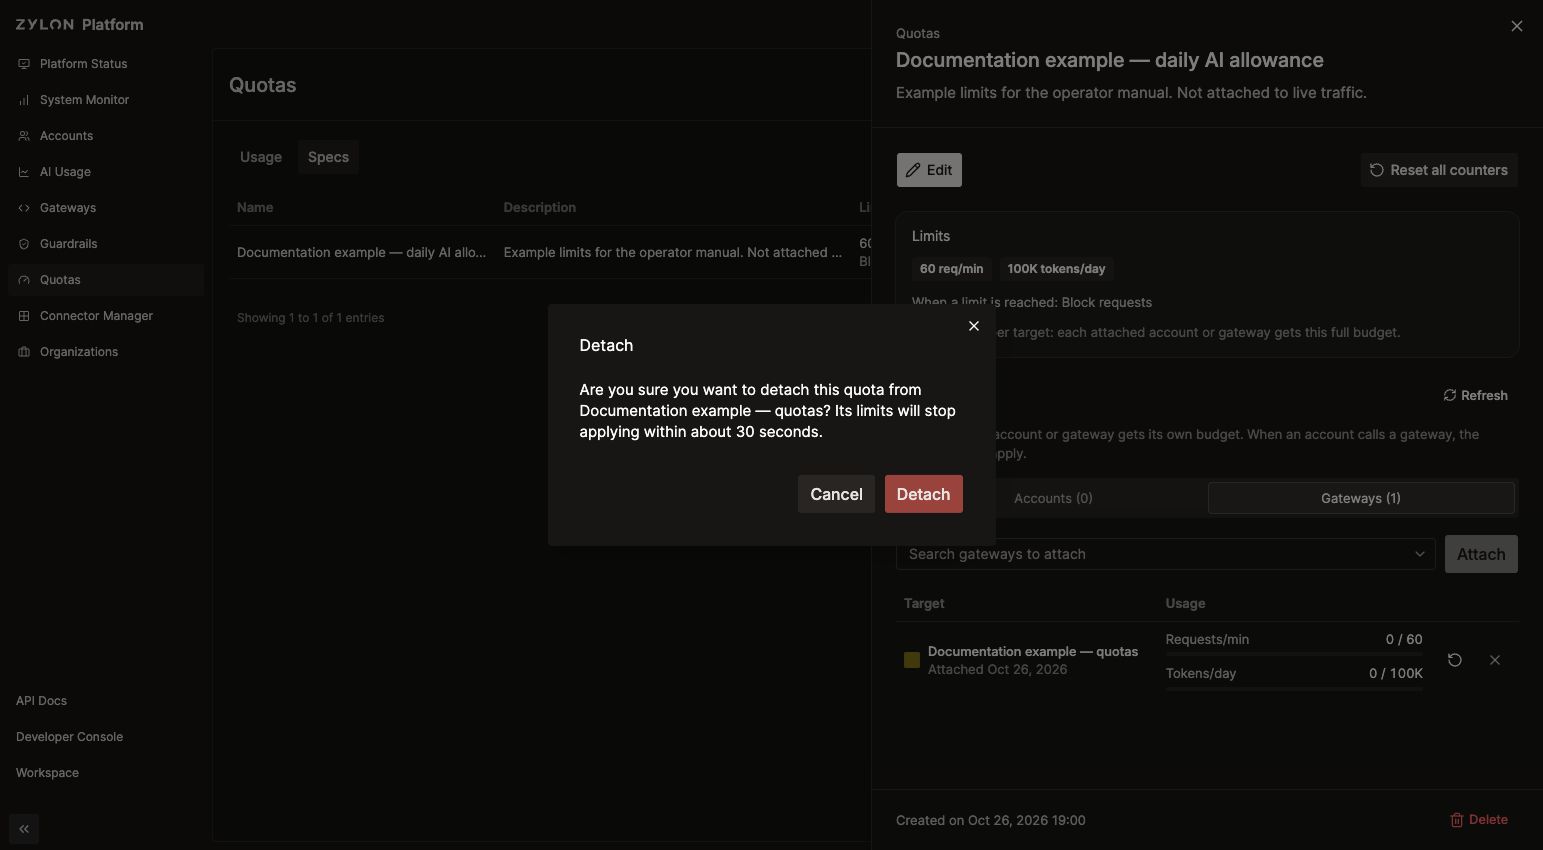Switch to the Gateways (1) tab

[1361, 498]
